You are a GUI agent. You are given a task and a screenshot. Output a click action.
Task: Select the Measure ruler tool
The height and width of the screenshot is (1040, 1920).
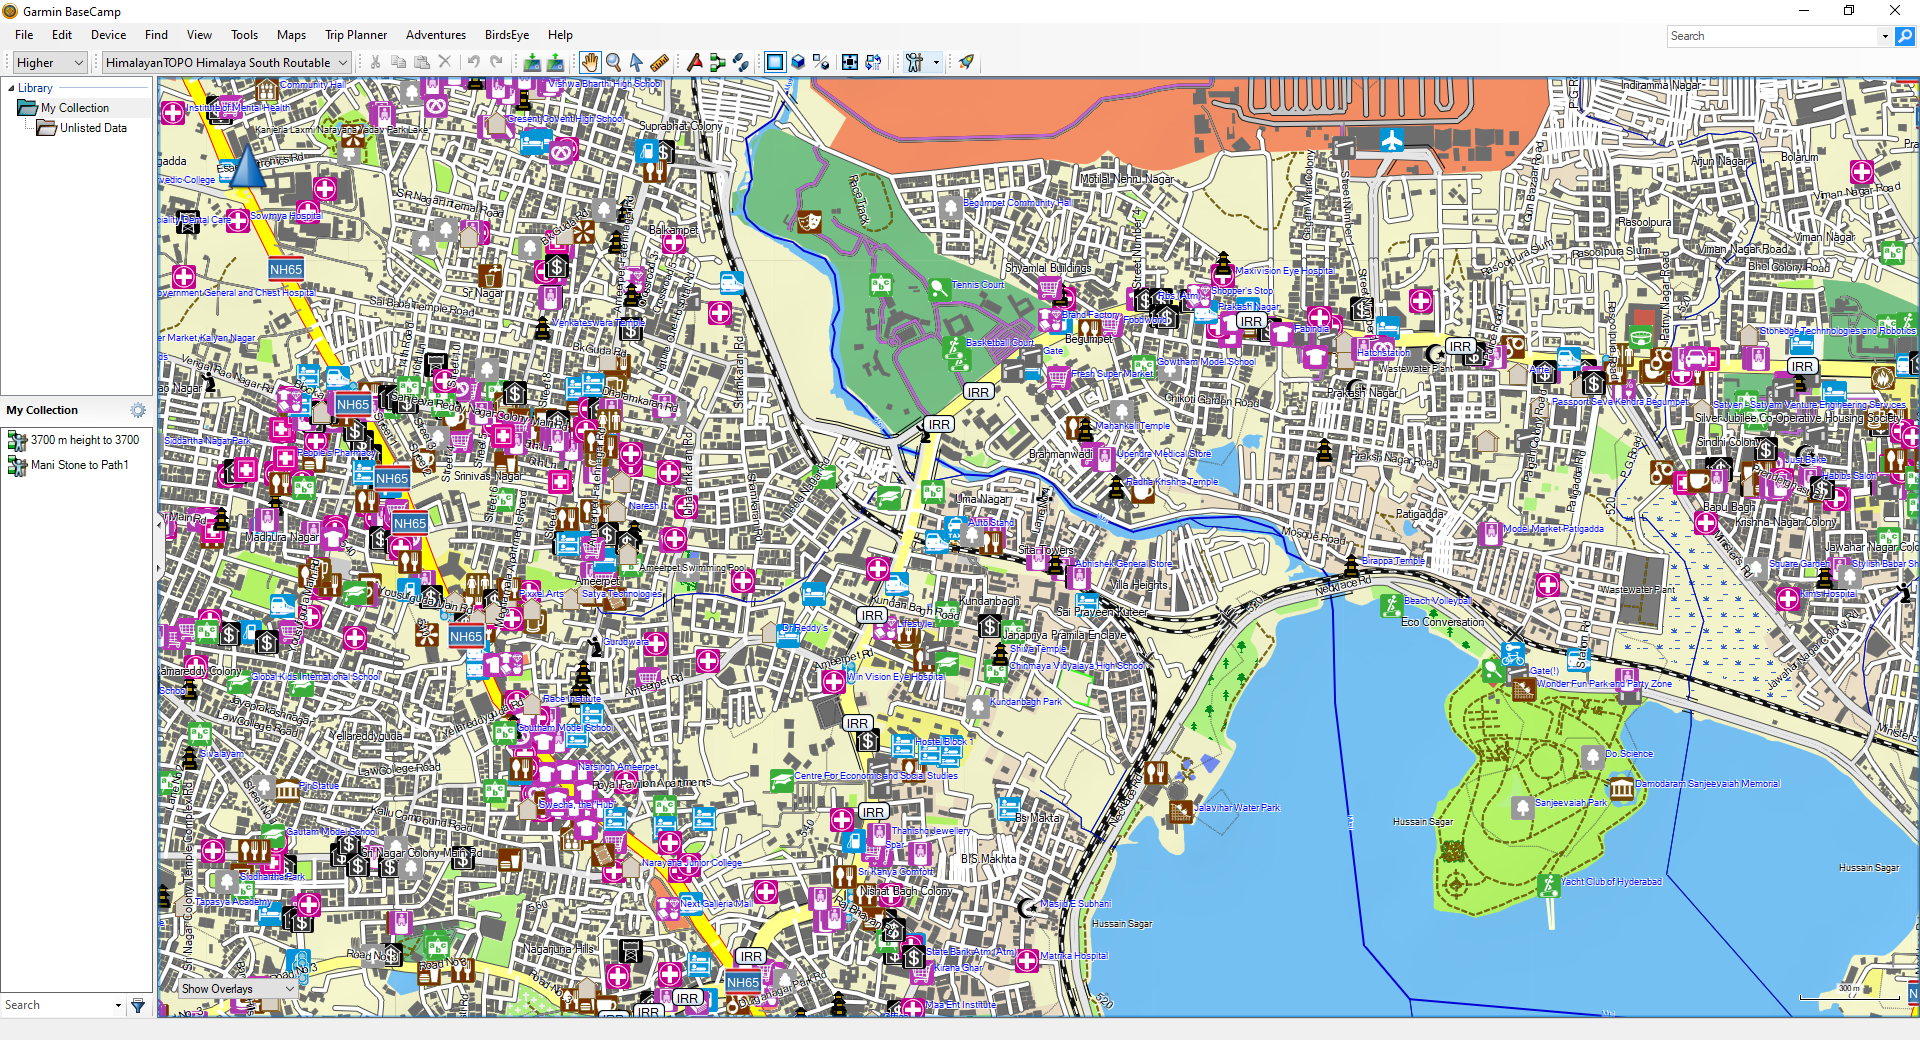pos(659,62)
